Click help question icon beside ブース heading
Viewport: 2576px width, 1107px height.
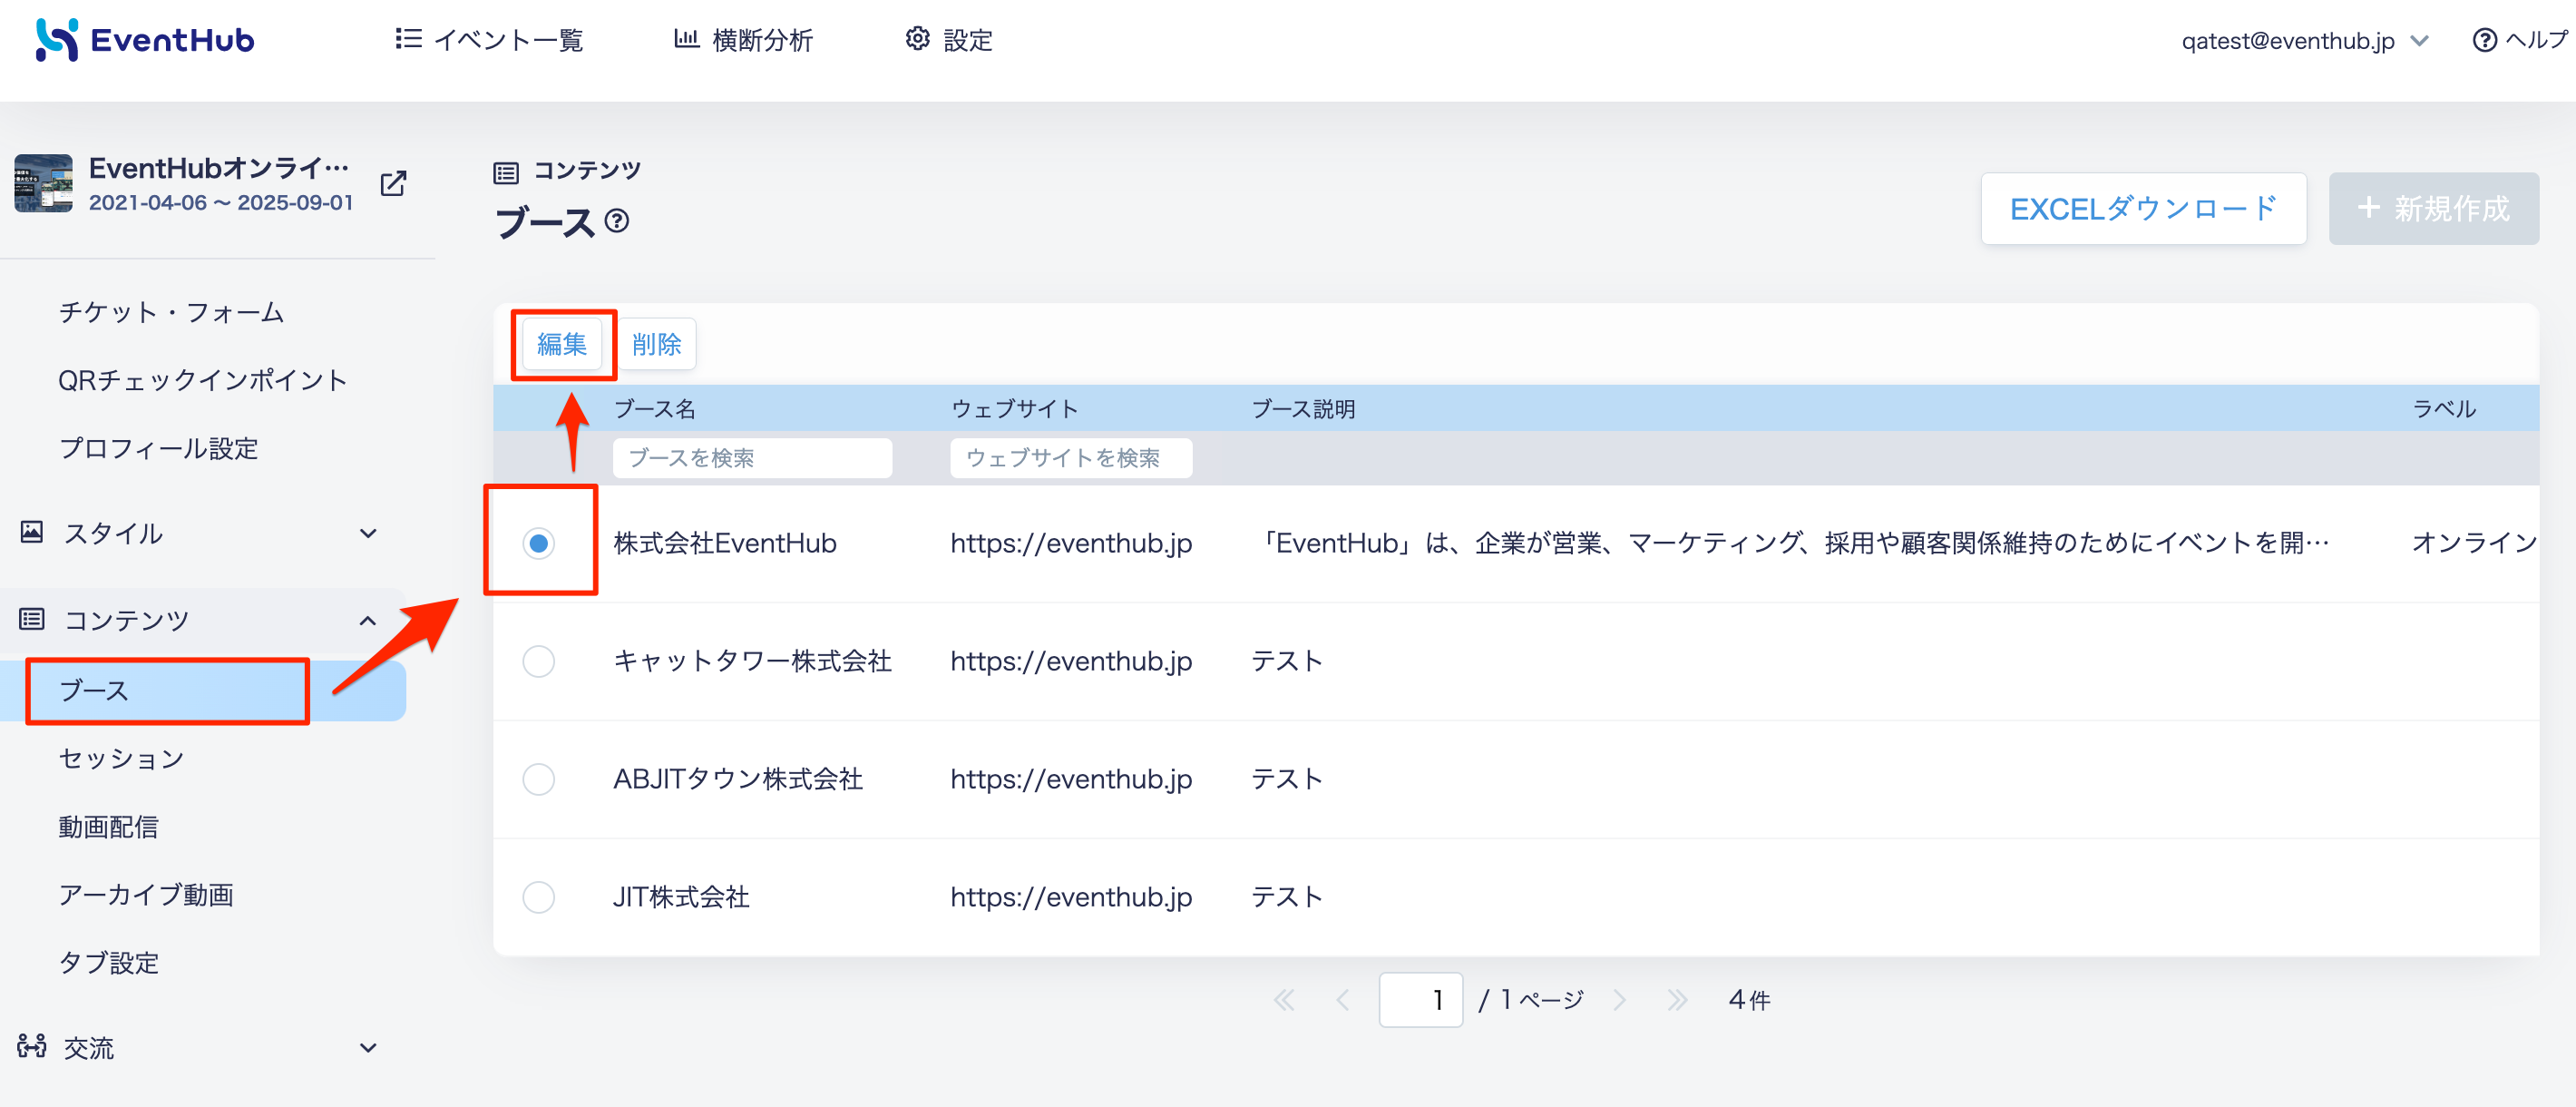(x=617, y=220)
